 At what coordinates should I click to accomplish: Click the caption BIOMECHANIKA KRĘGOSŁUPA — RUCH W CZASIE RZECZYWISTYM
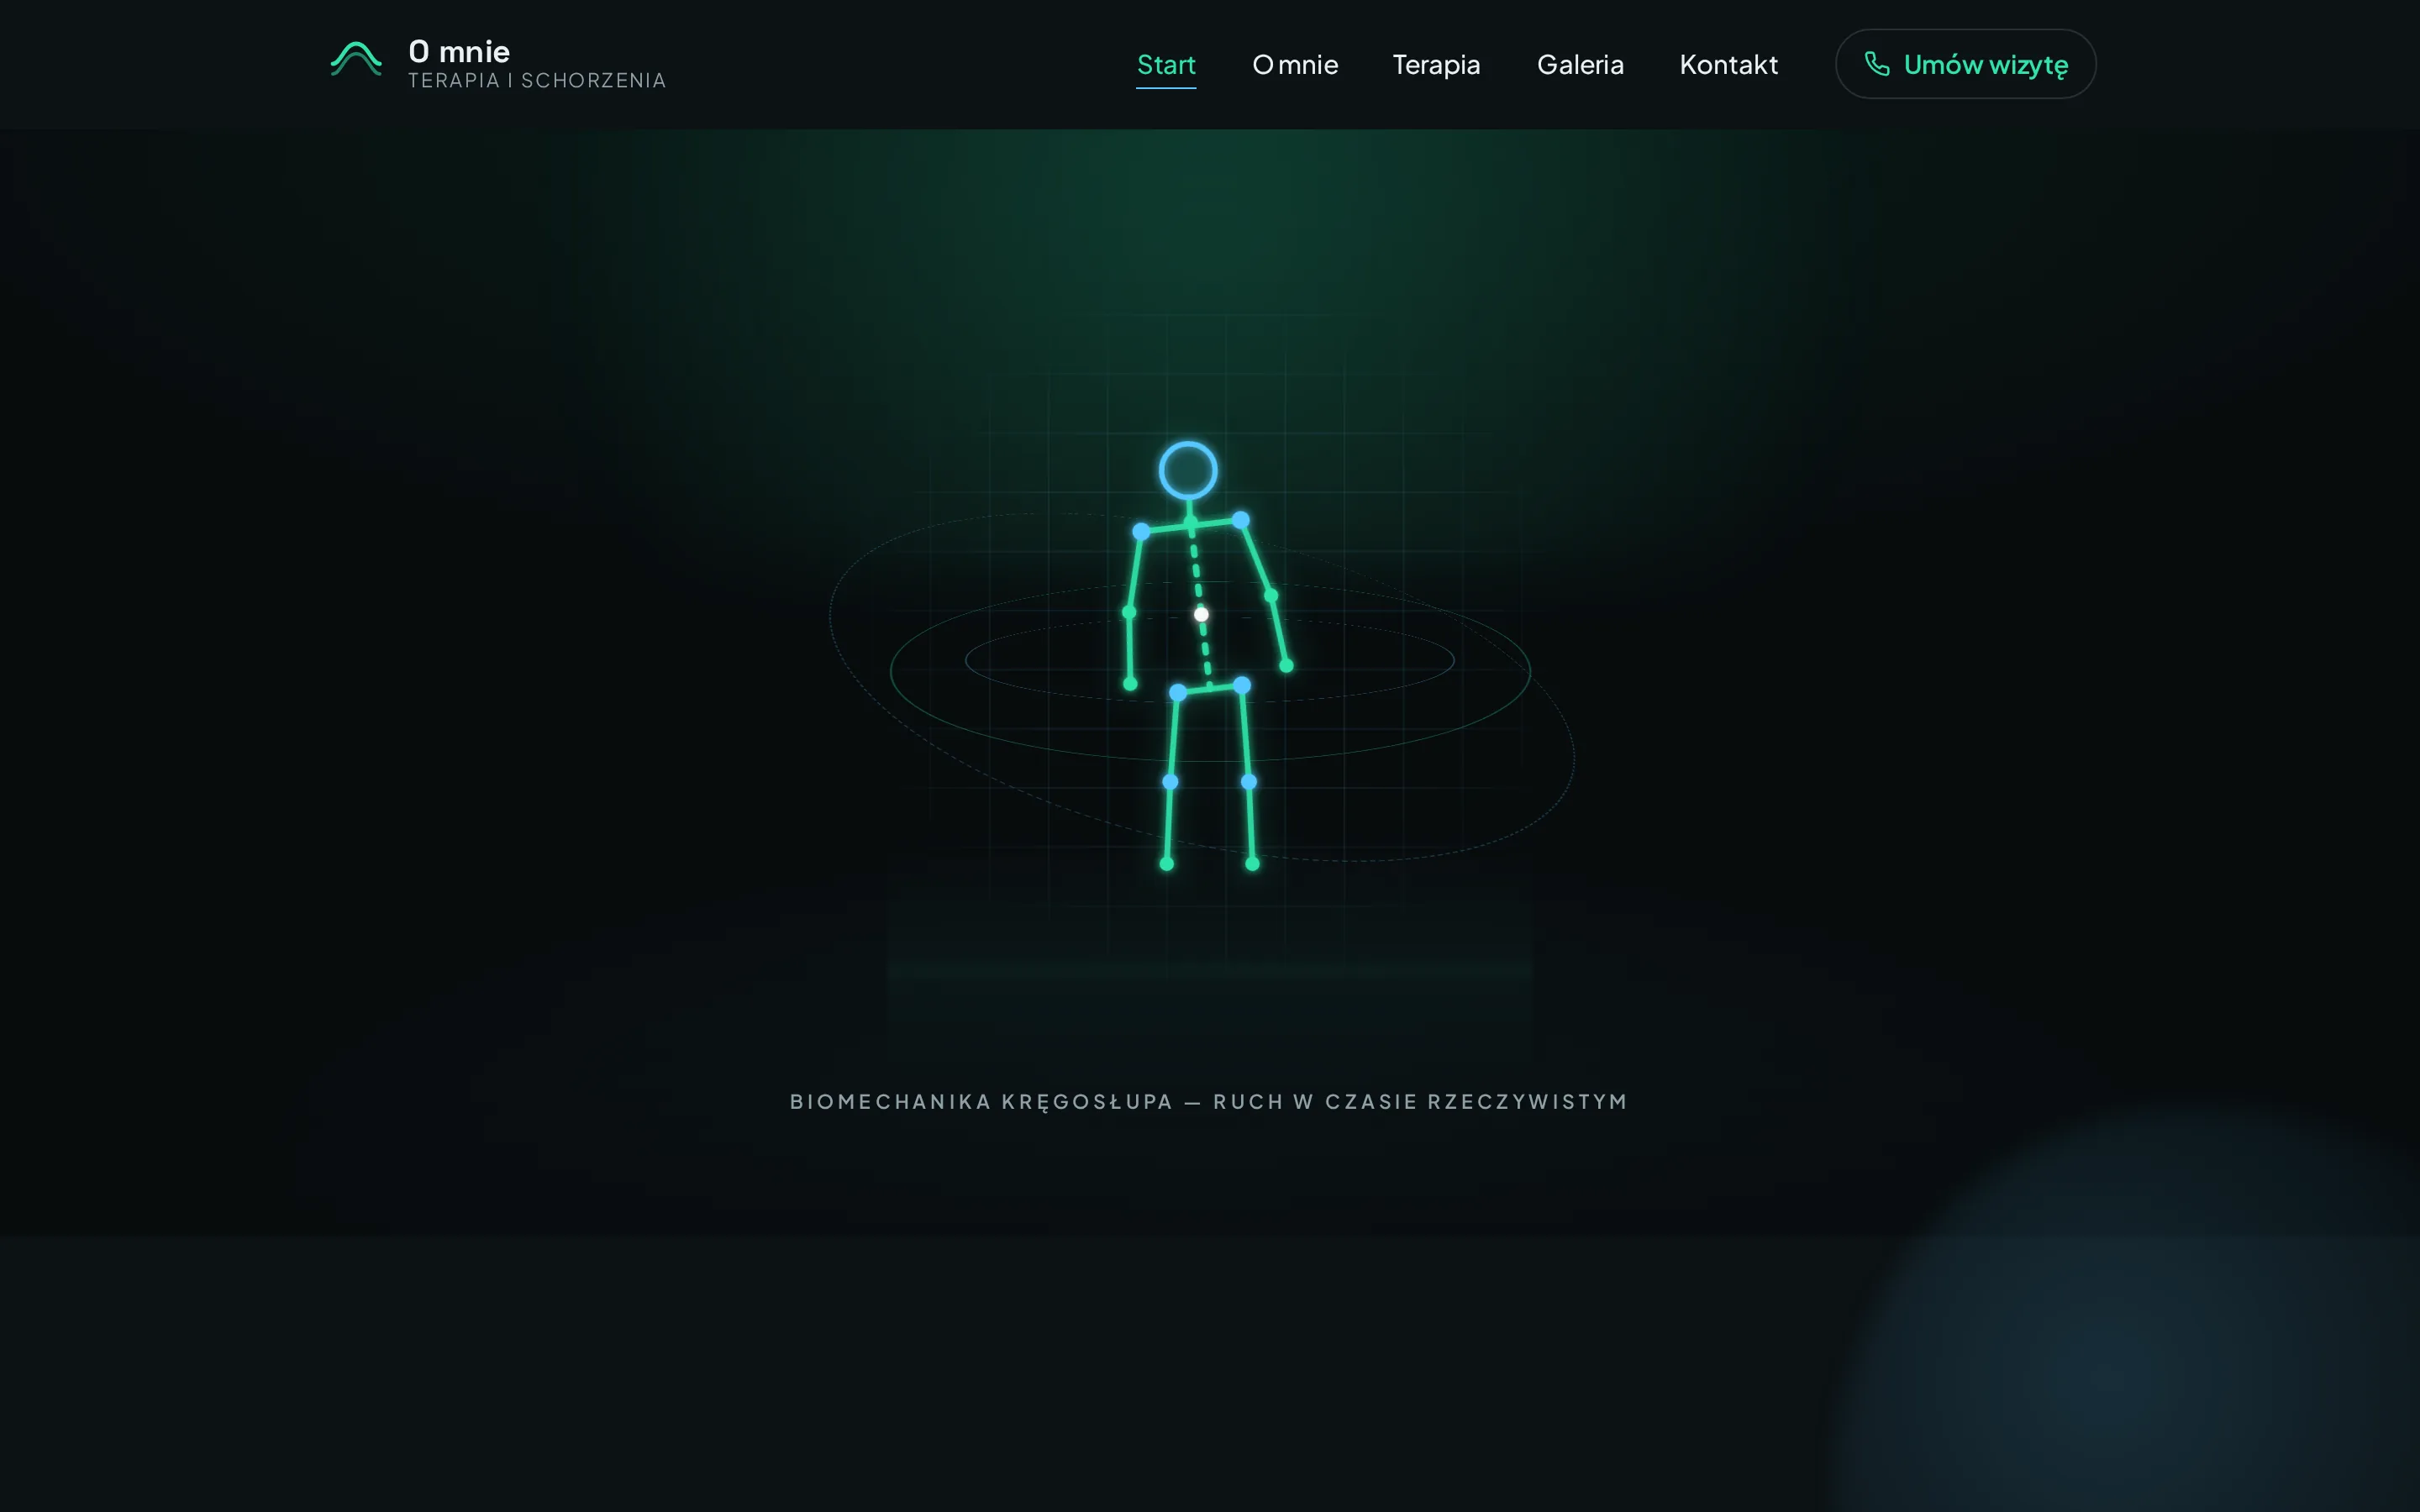click(x=1209, y=1102)
